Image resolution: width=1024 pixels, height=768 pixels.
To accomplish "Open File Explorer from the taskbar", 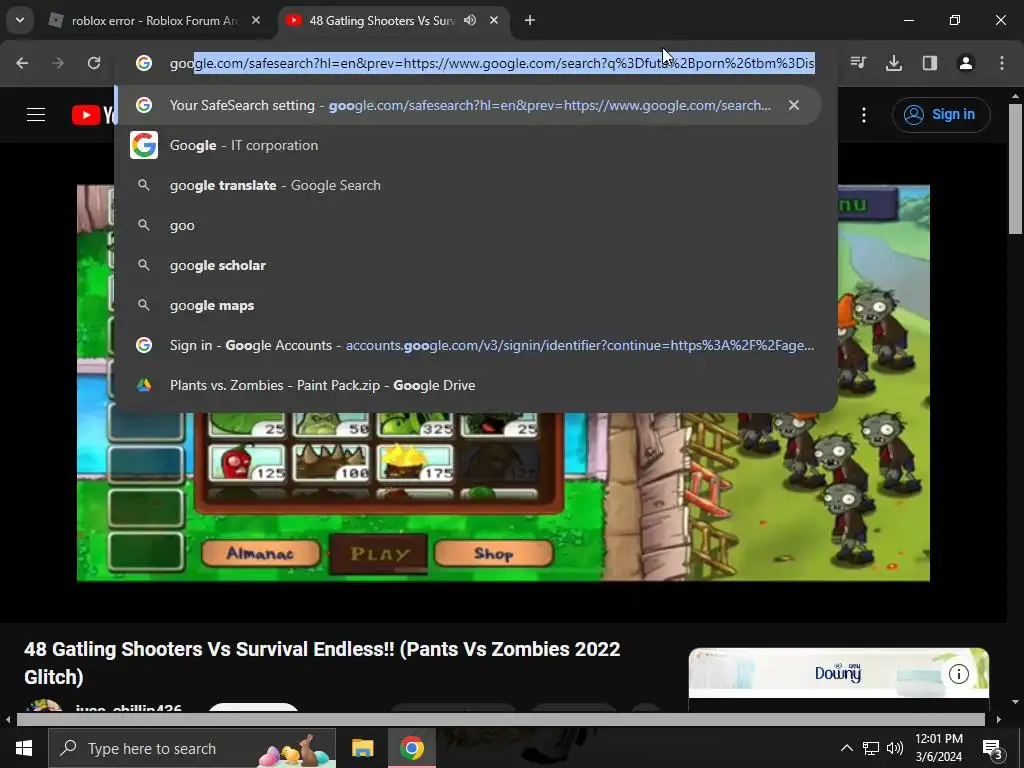I will [x=362, y=748].
